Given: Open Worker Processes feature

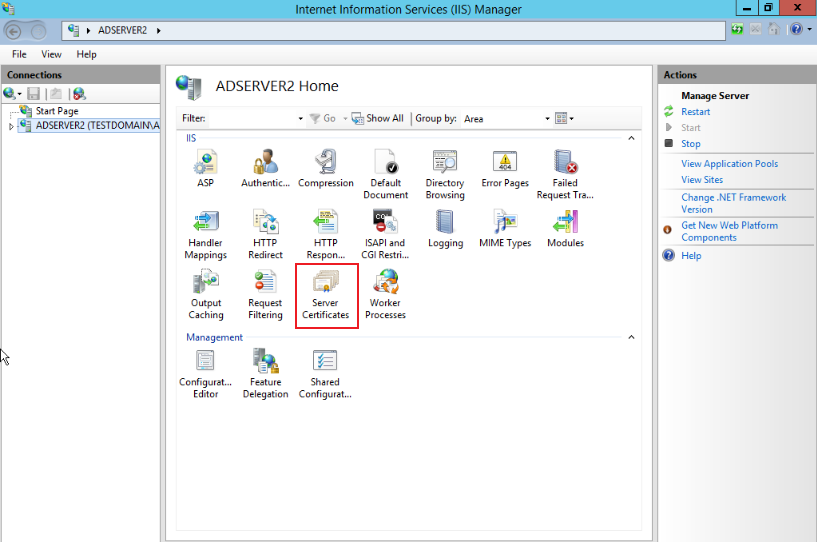Looking at the screenshot, I should (385, 294).
